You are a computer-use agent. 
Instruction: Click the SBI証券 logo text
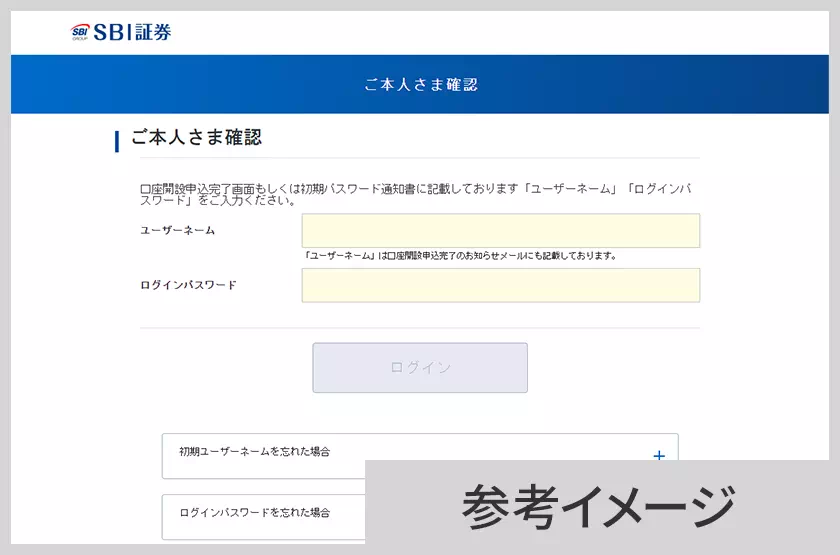133,32
